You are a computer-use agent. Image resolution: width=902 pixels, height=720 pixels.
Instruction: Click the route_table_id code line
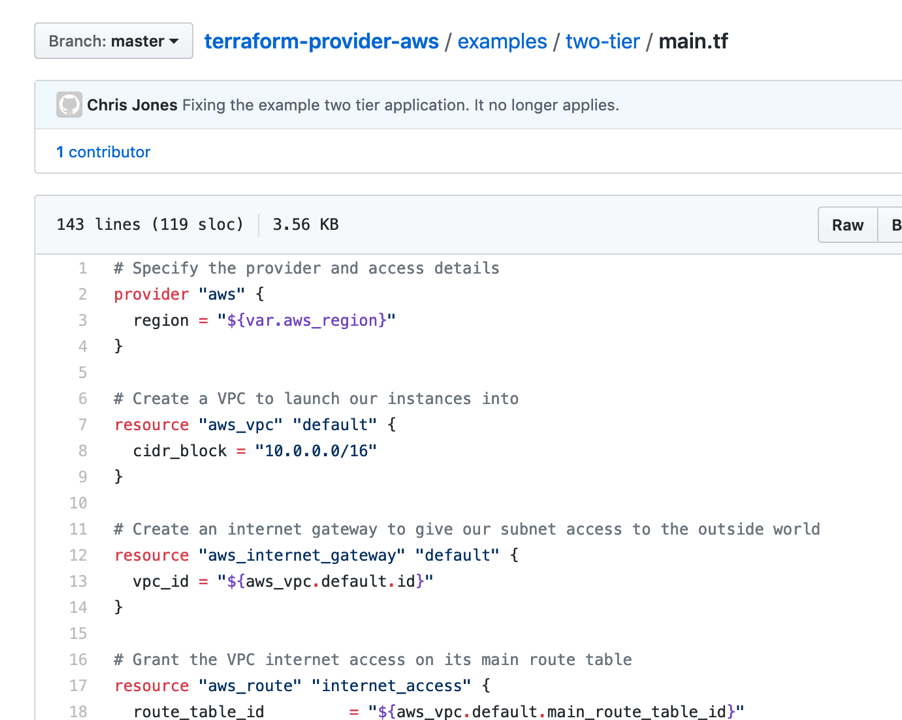[439, 712]
